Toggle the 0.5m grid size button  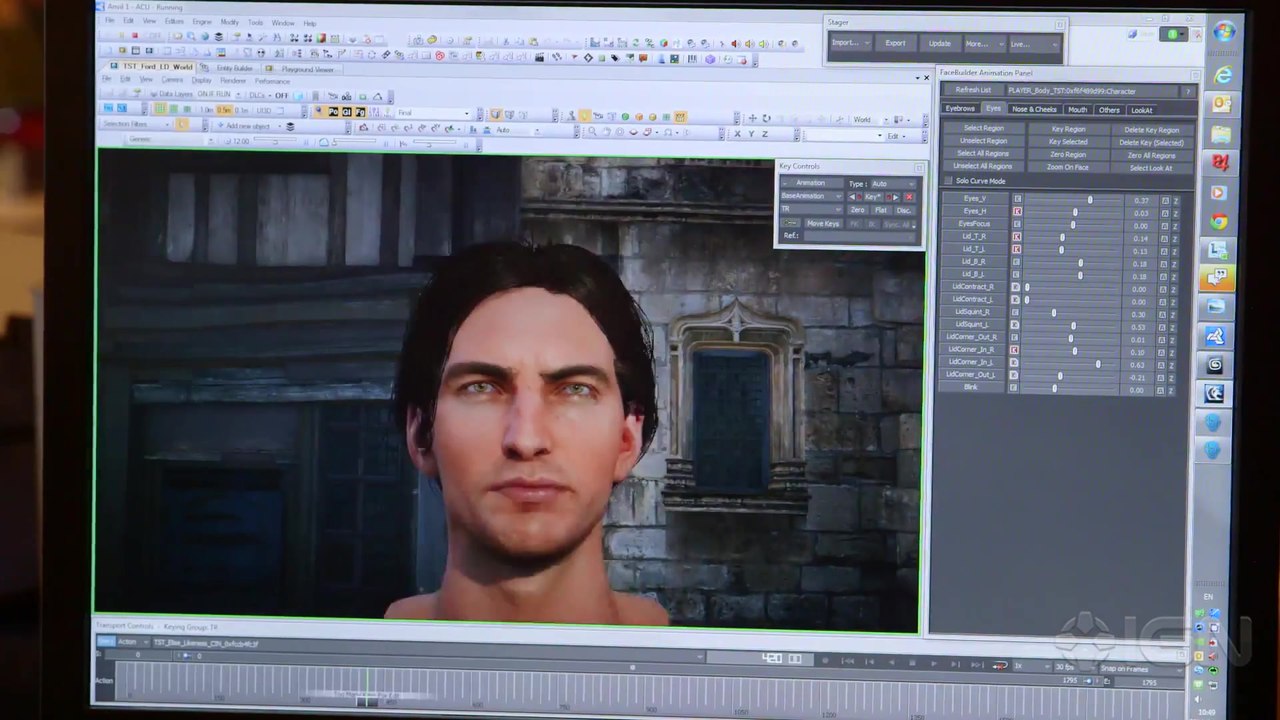224,110
